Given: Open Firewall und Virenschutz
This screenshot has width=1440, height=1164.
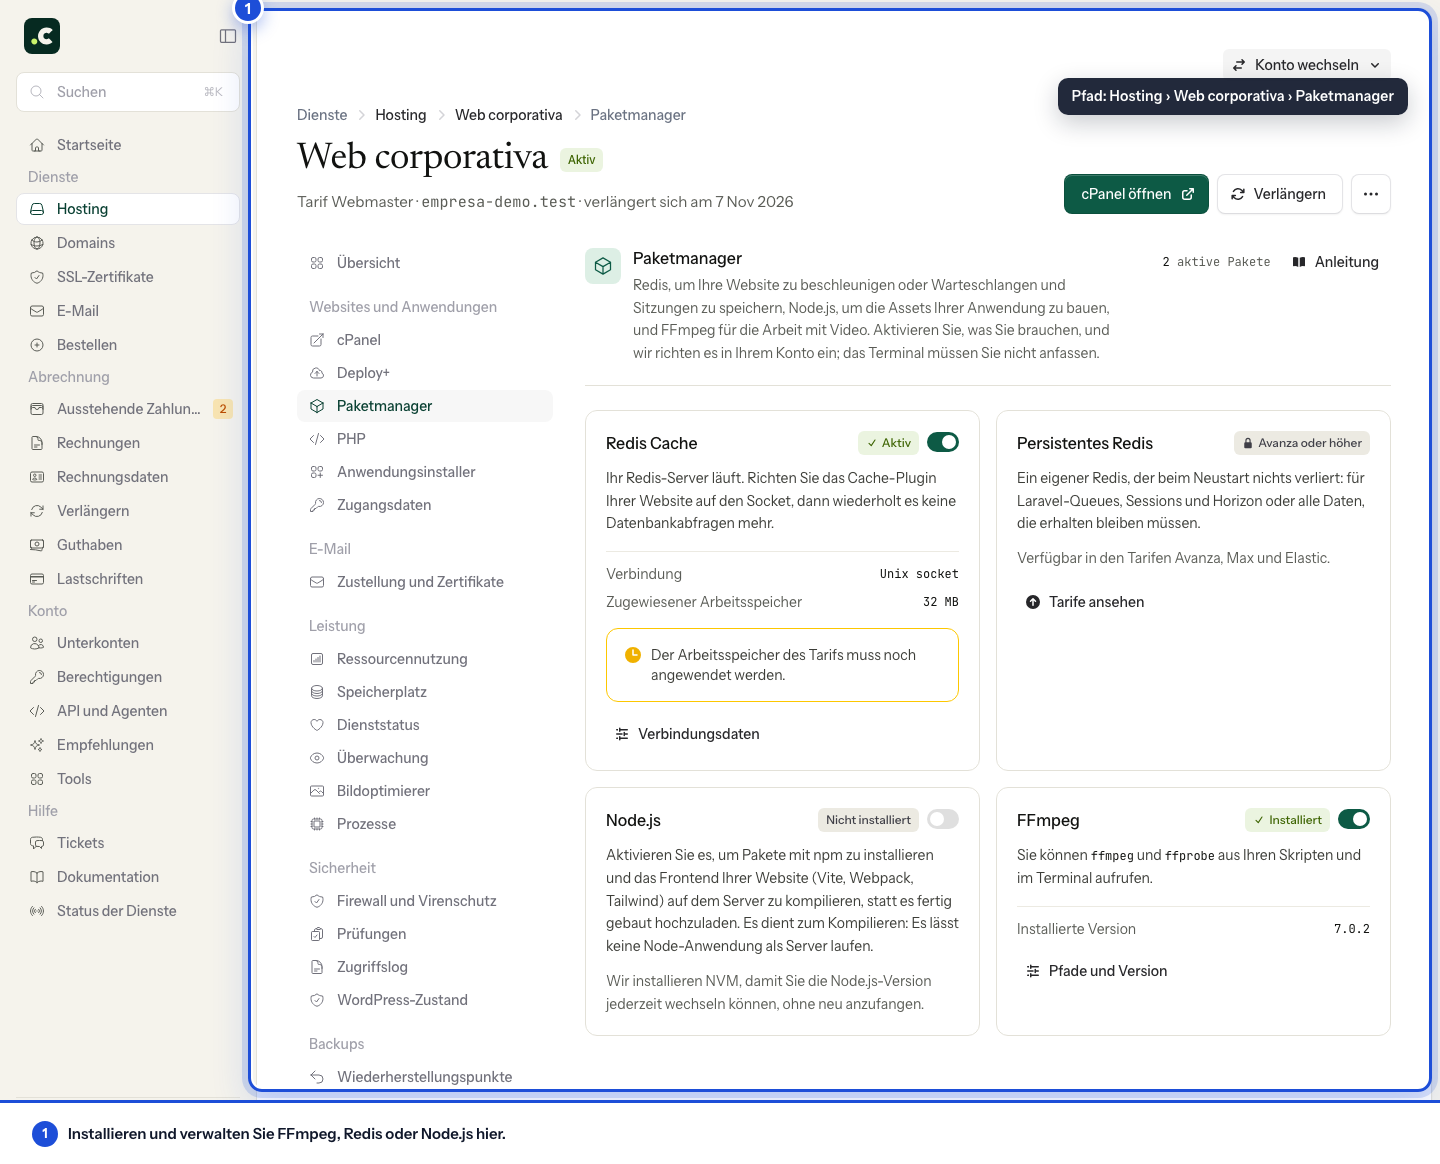Looking at the screenshot, I should click(425, 901).
